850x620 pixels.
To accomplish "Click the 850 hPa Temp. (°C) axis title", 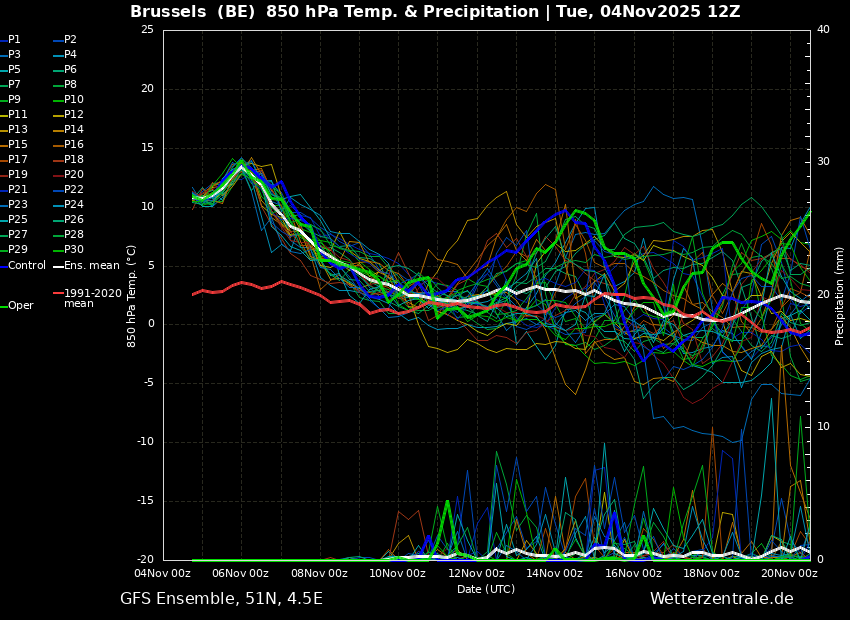I will (132, 295).
